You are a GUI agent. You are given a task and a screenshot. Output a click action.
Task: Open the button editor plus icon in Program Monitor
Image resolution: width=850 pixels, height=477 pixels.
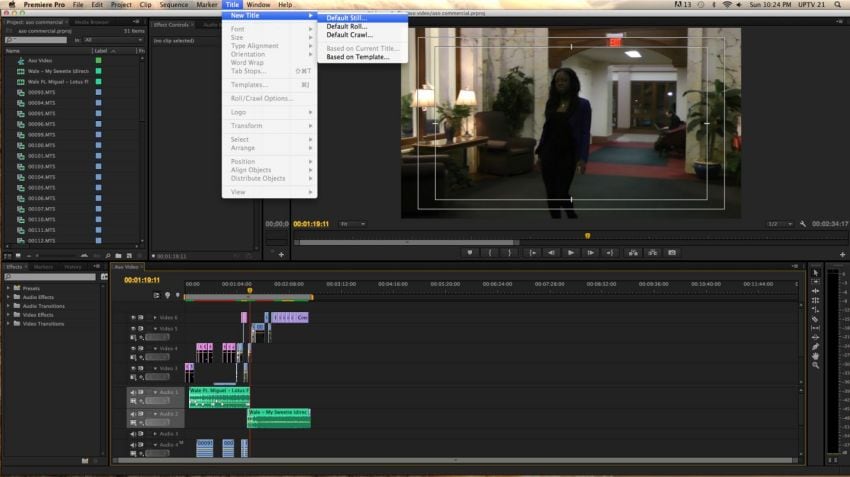(x=842, y=254)
